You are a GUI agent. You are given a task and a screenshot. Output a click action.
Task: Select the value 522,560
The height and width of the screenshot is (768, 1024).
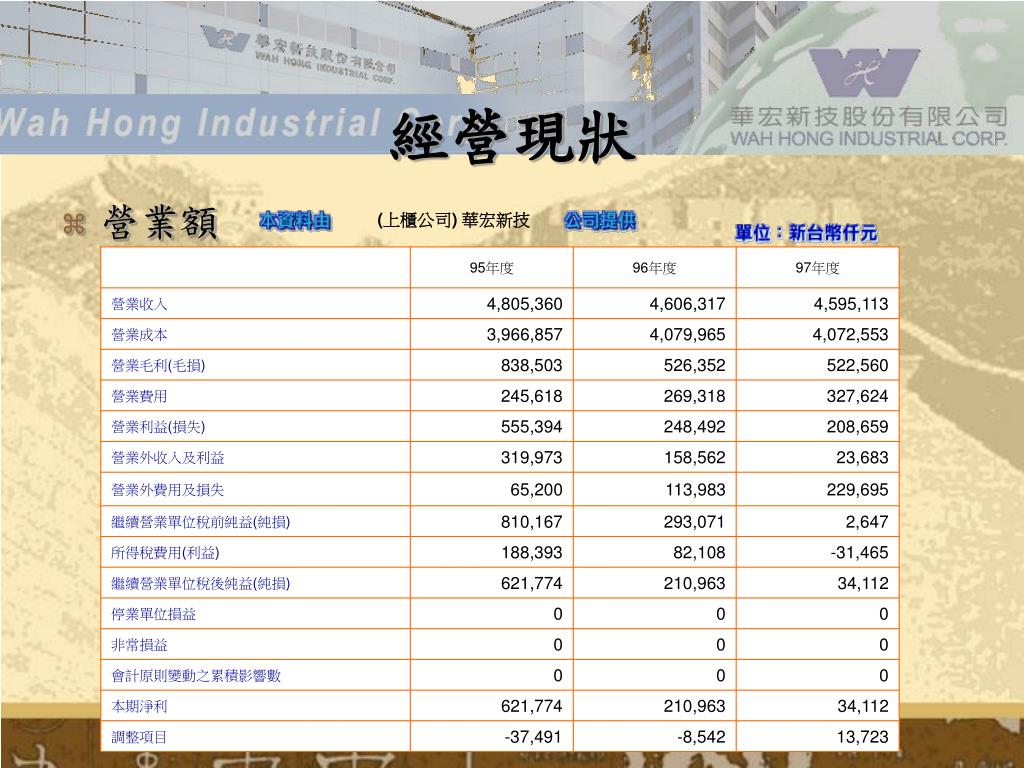click(857, 365)
